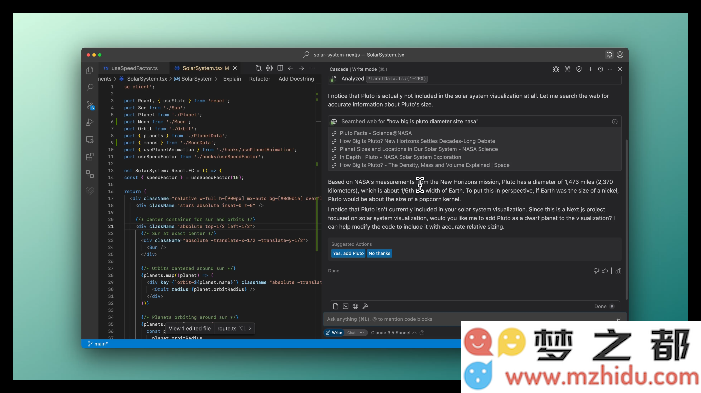Screen dimensions: 701x393
Task: Click the split editor icon in tab bar
Action: [280, 68]
